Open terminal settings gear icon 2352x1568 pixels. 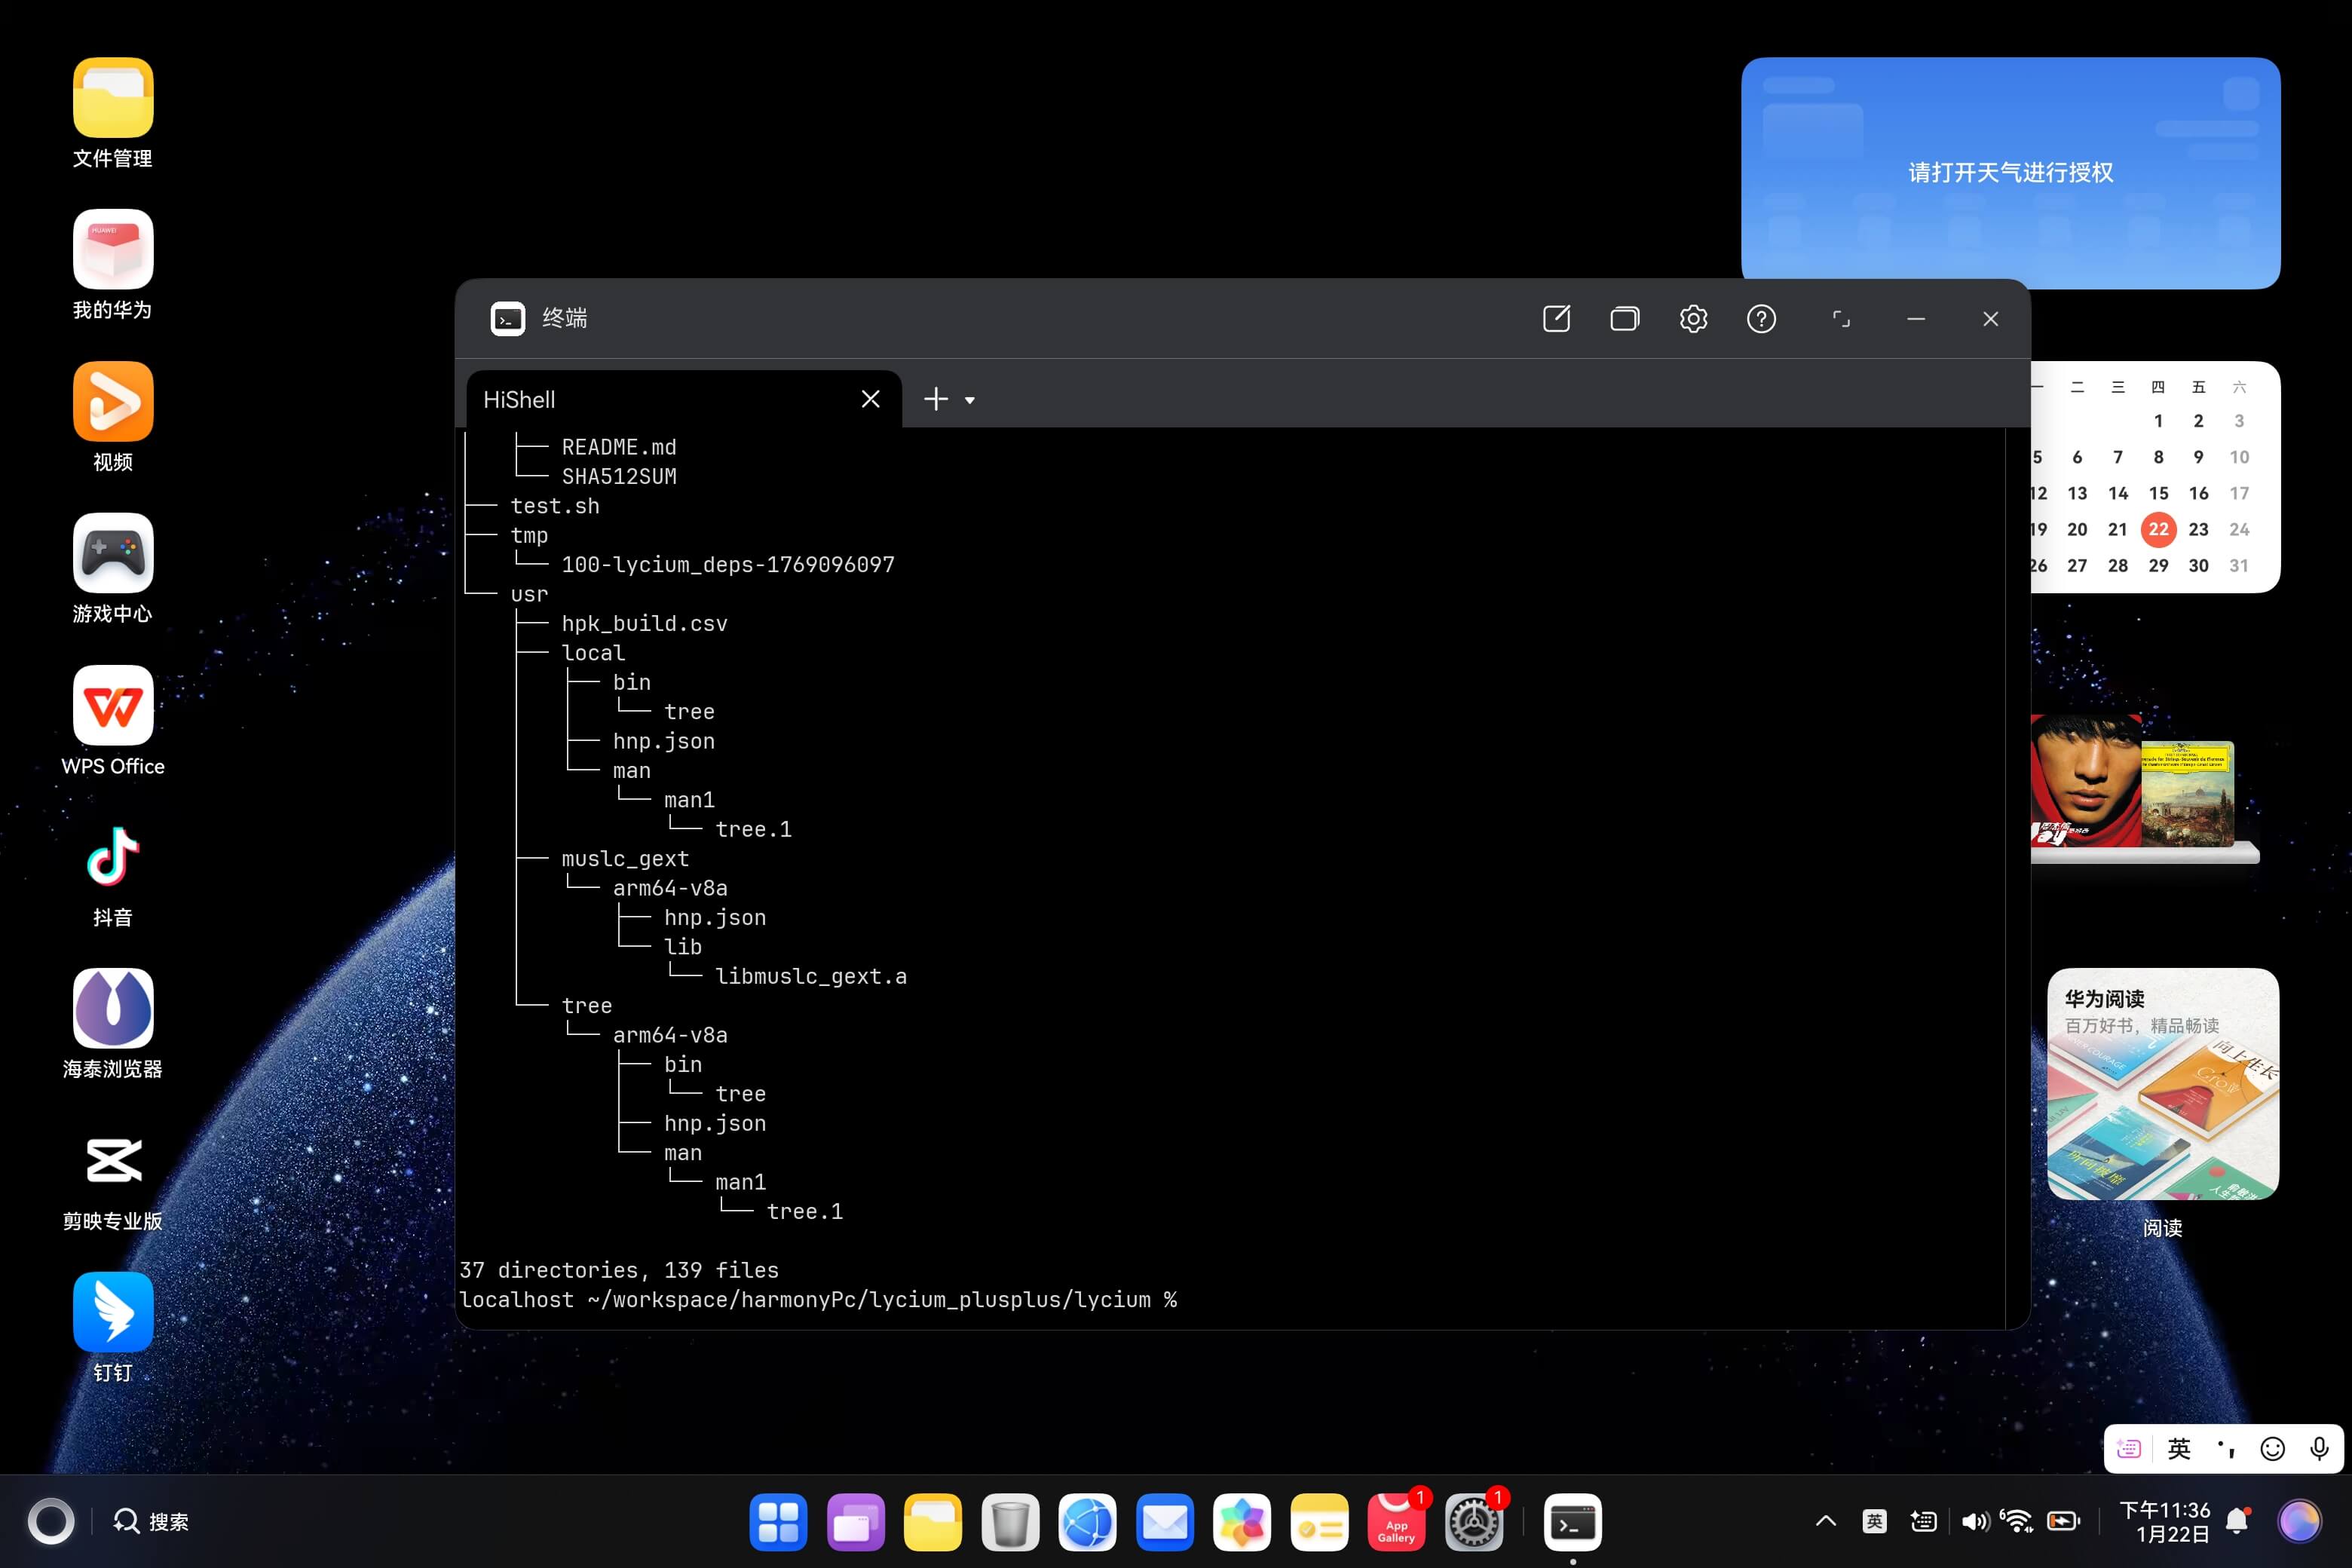pyautogui.click(x=1693, y=319)
